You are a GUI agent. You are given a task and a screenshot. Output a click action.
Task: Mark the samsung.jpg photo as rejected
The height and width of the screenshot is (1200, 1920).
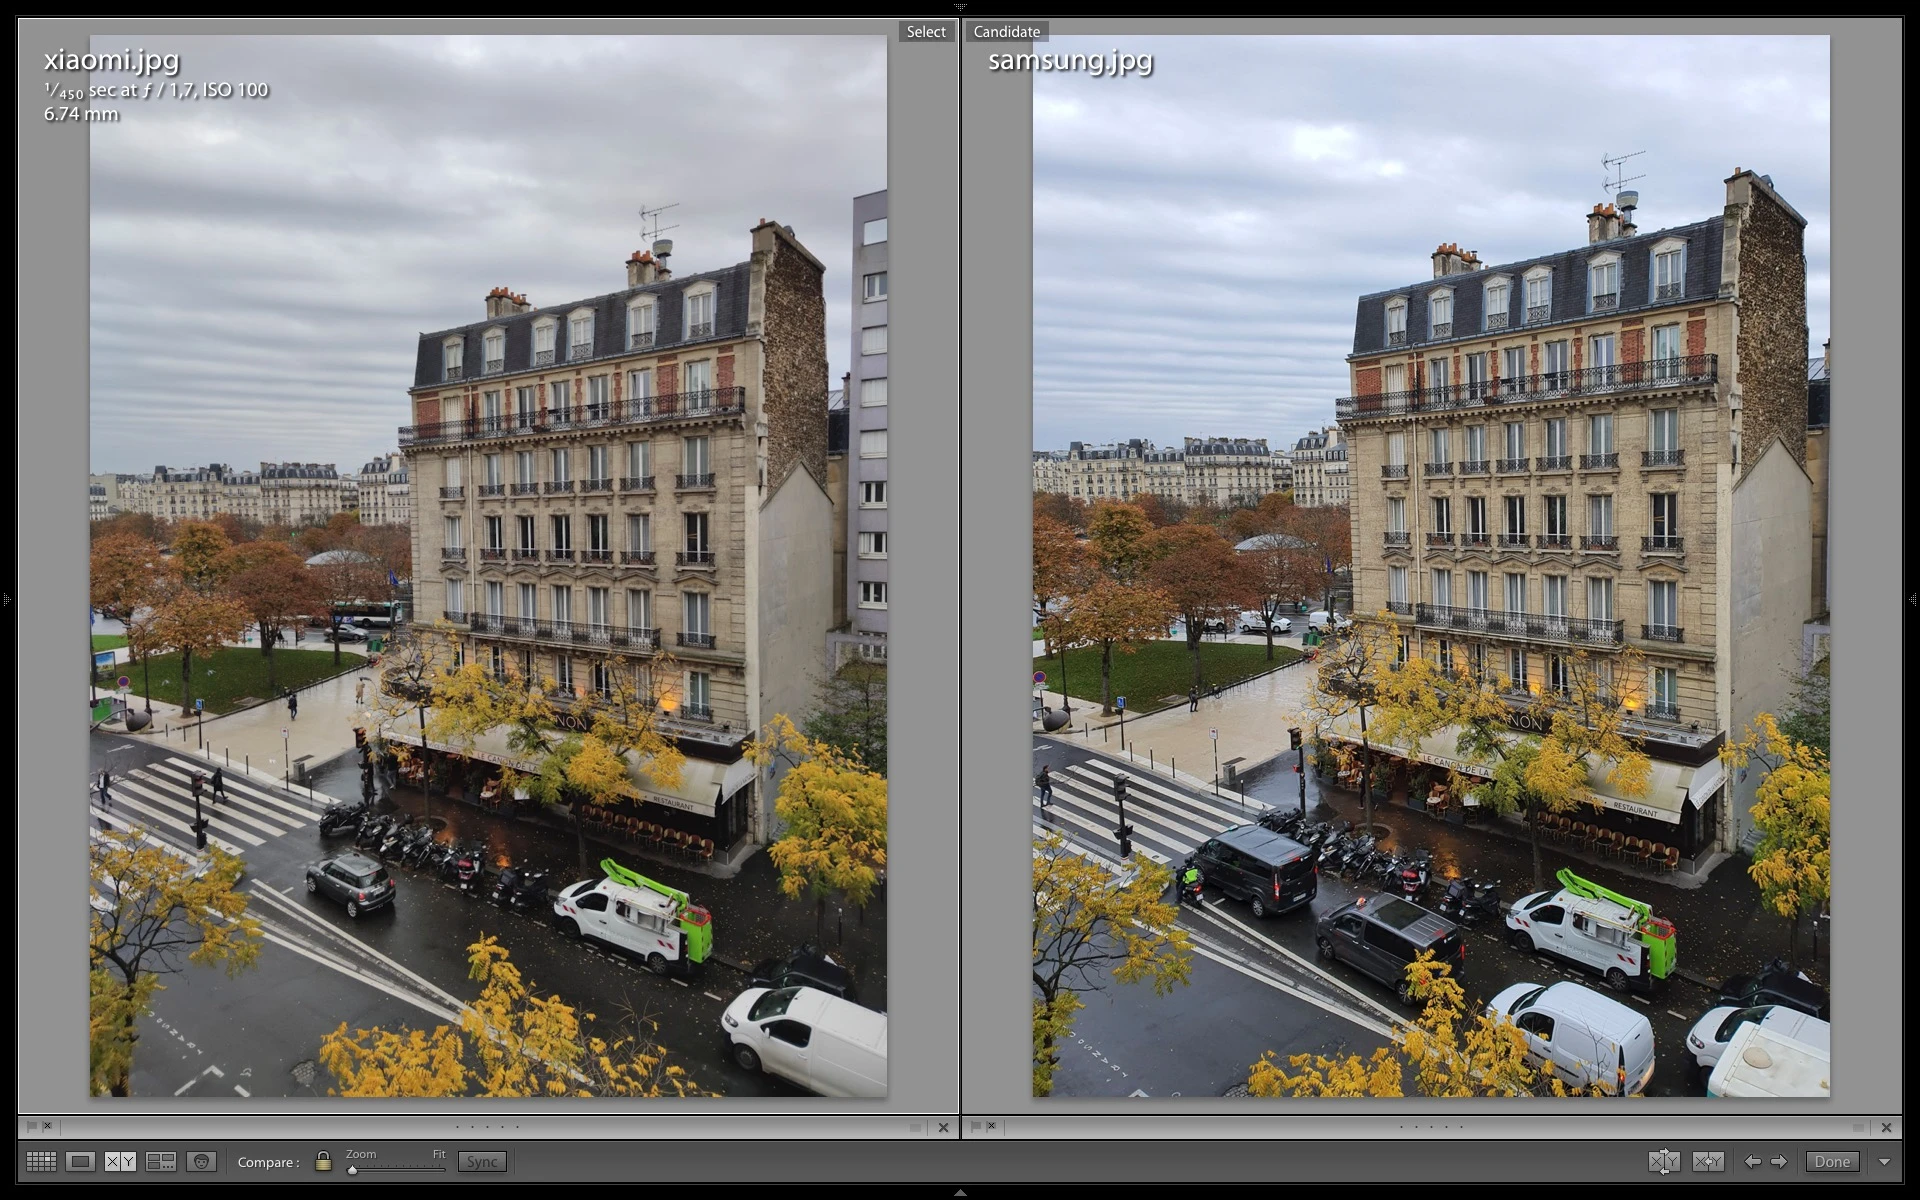click(991, 1126)
